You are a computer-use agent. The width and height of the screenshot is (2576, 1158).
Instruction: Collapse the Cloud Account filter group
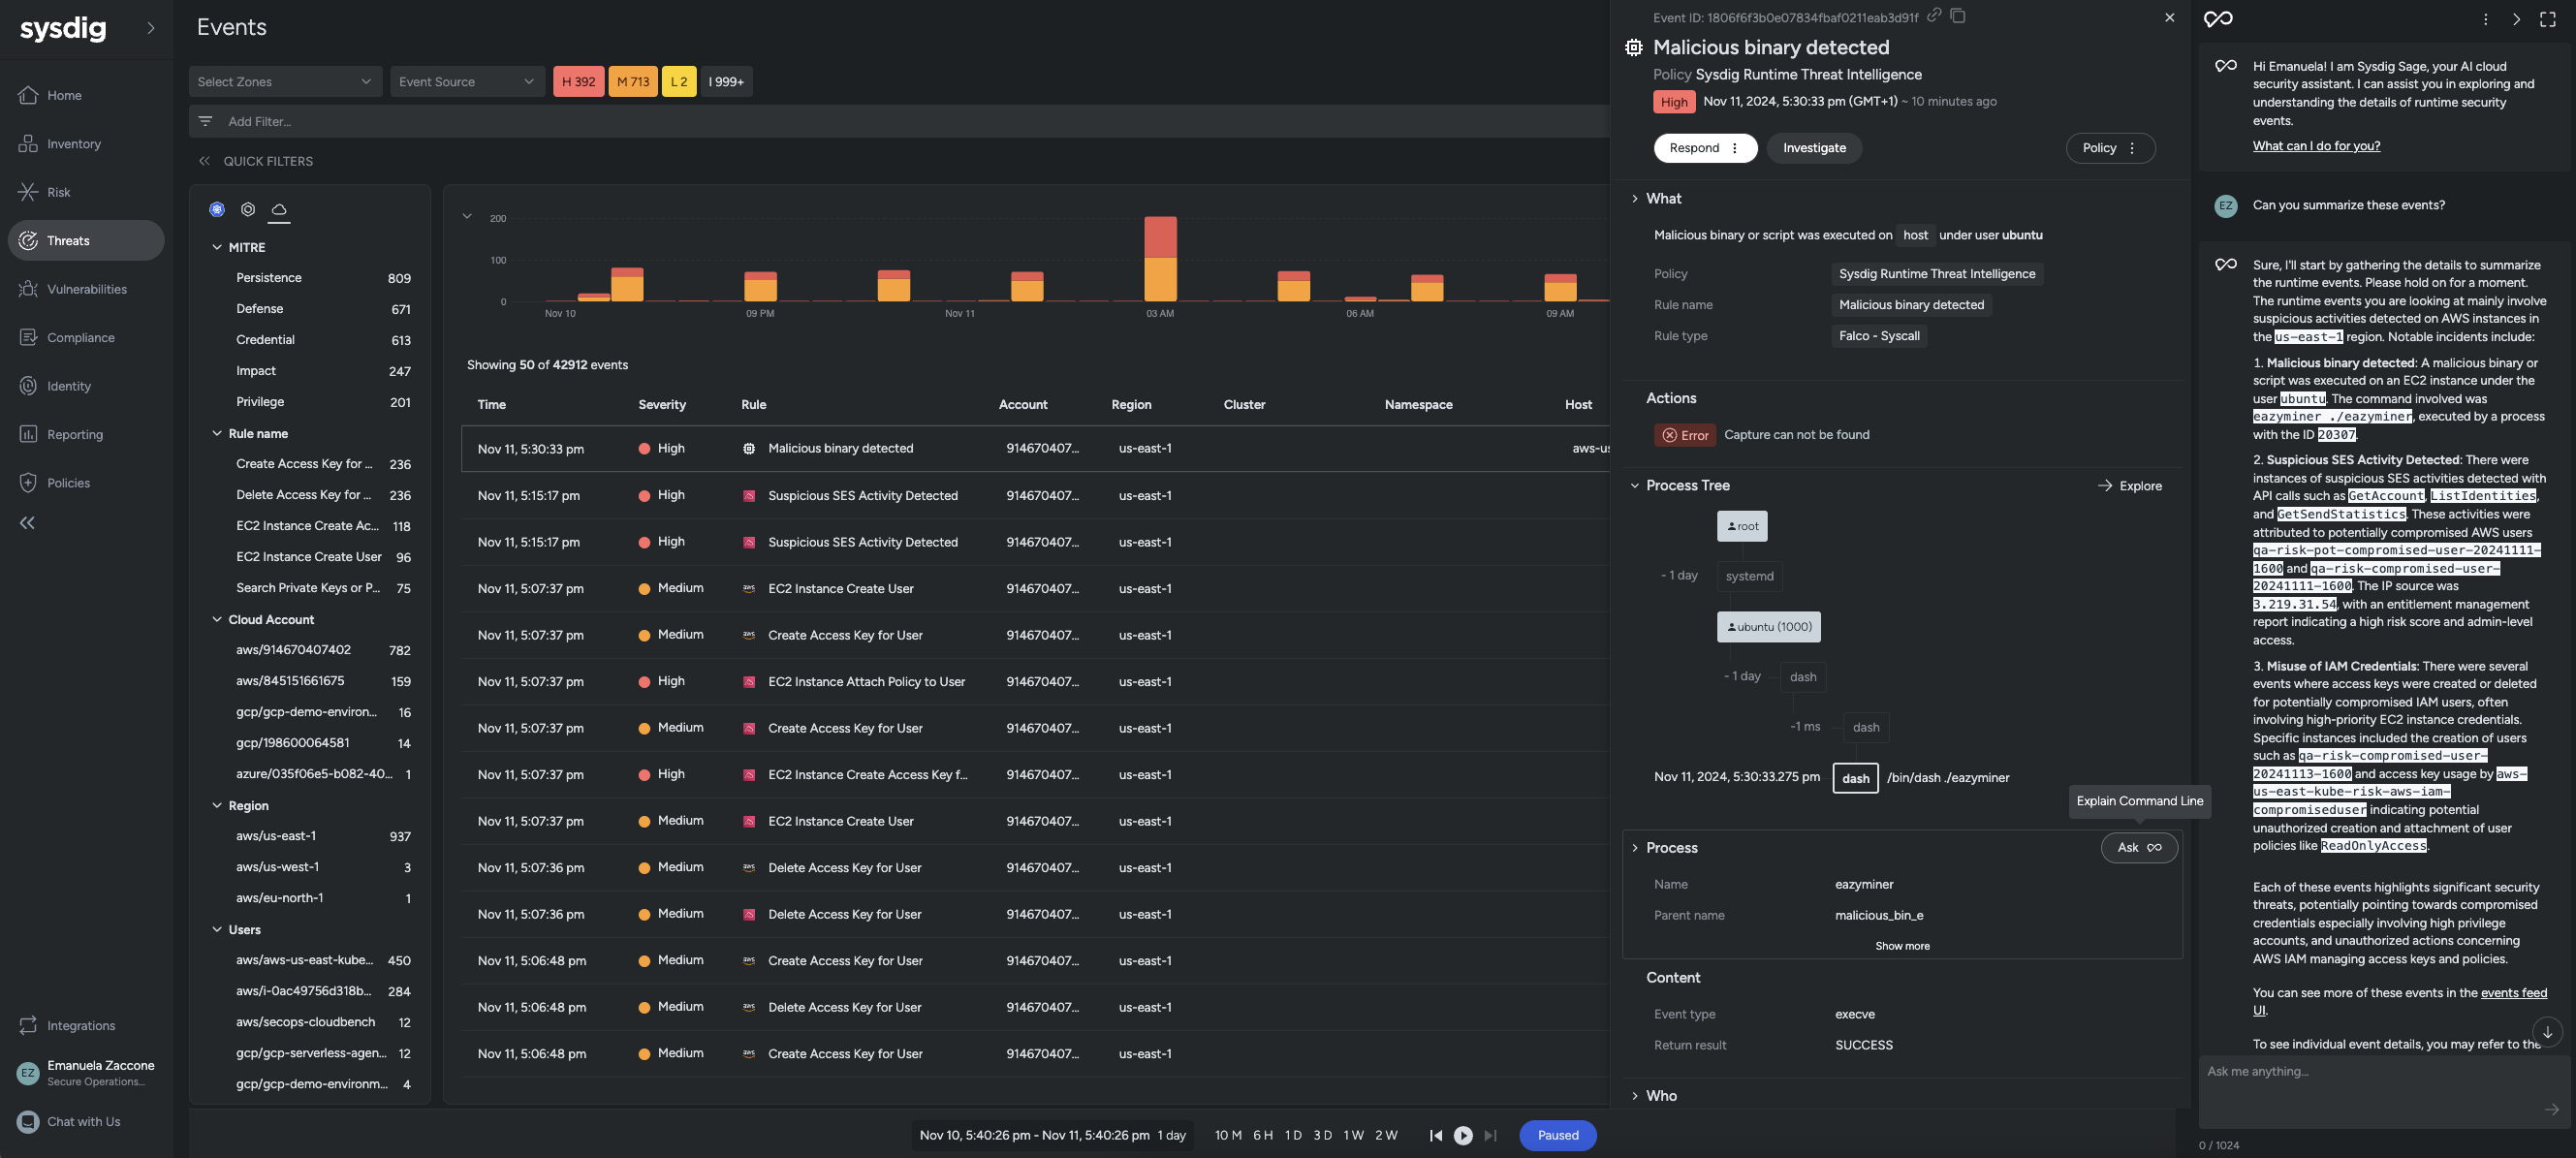217,619
